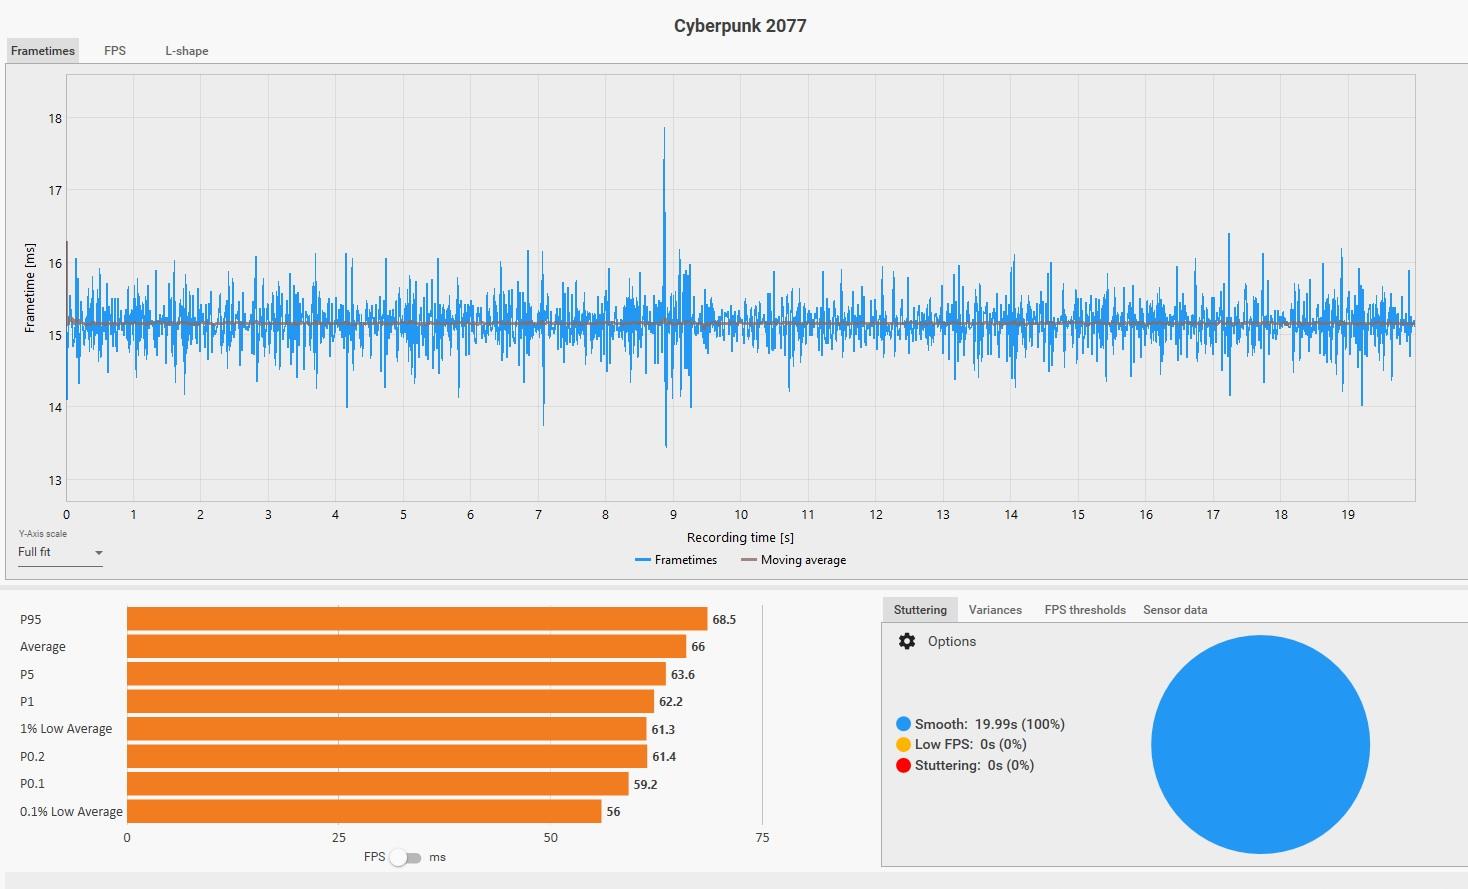Click the Cyberpunk 2077 chart title

coord(740,26)
